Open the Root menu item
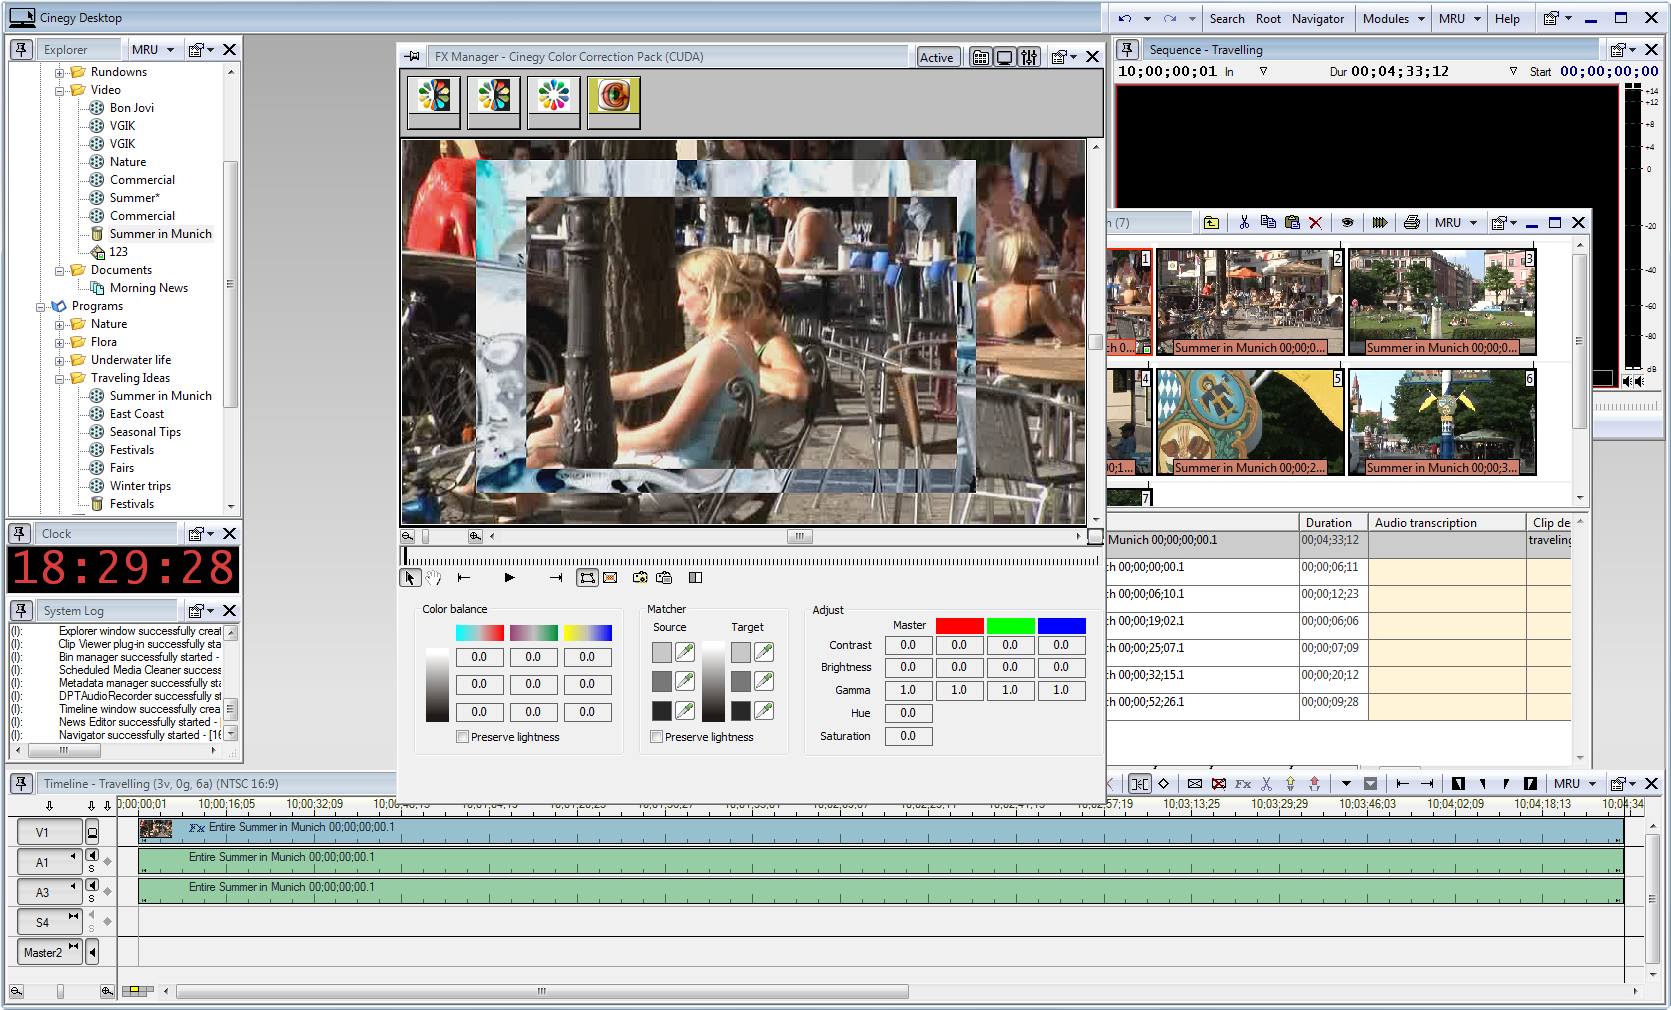 (1268, 19)
